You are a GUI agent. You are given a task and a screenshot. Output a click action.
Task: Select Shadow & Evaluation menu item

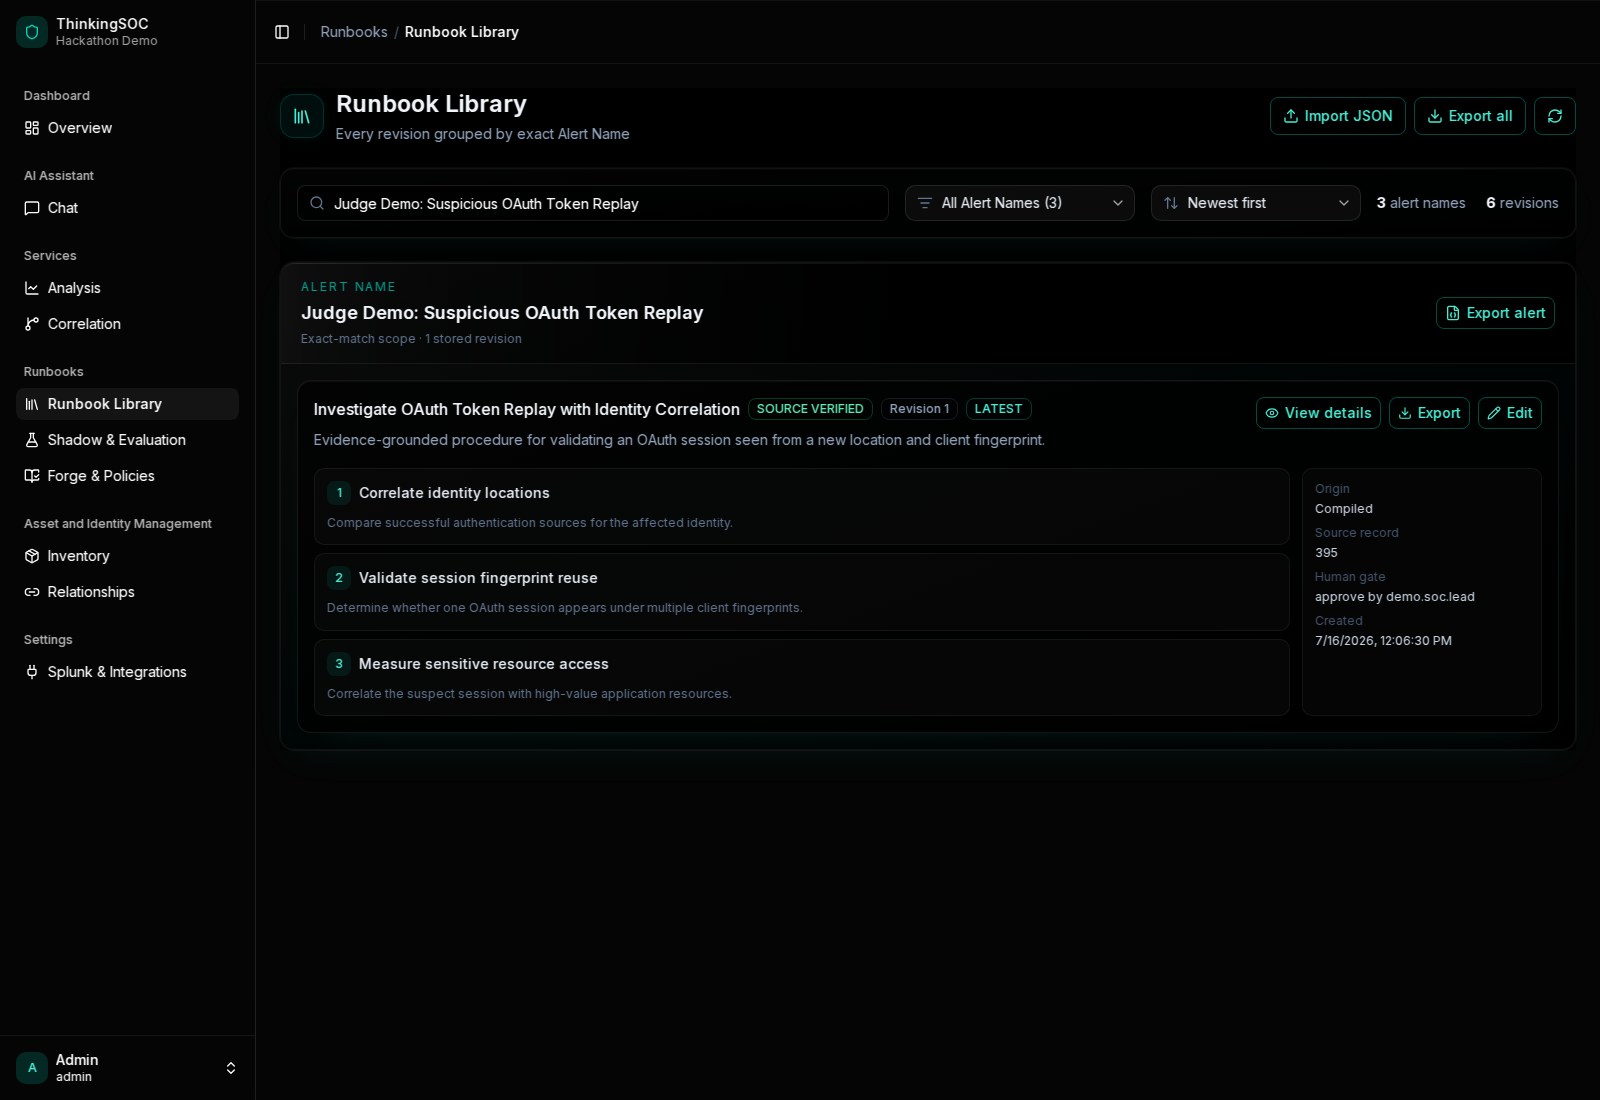point(128,440)
